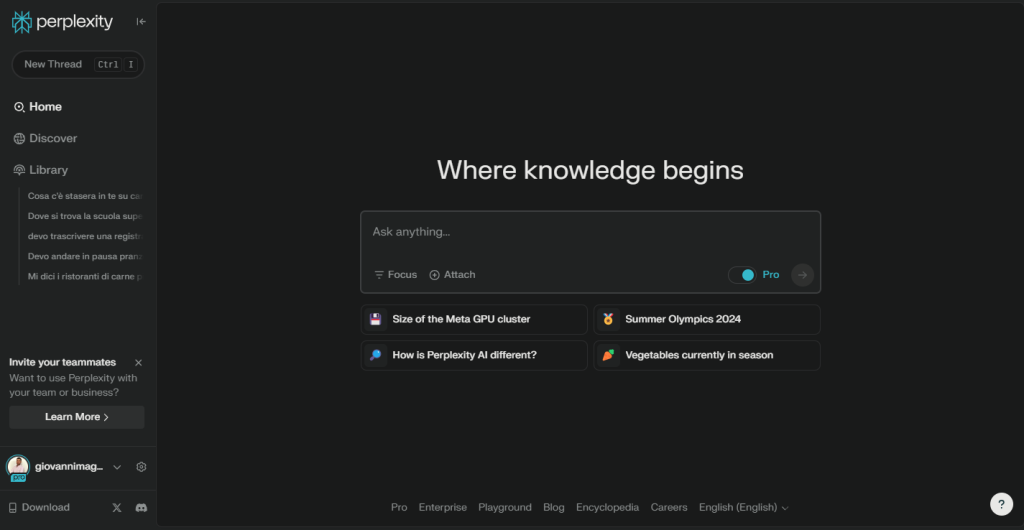Open the Library section

(48, 170)
